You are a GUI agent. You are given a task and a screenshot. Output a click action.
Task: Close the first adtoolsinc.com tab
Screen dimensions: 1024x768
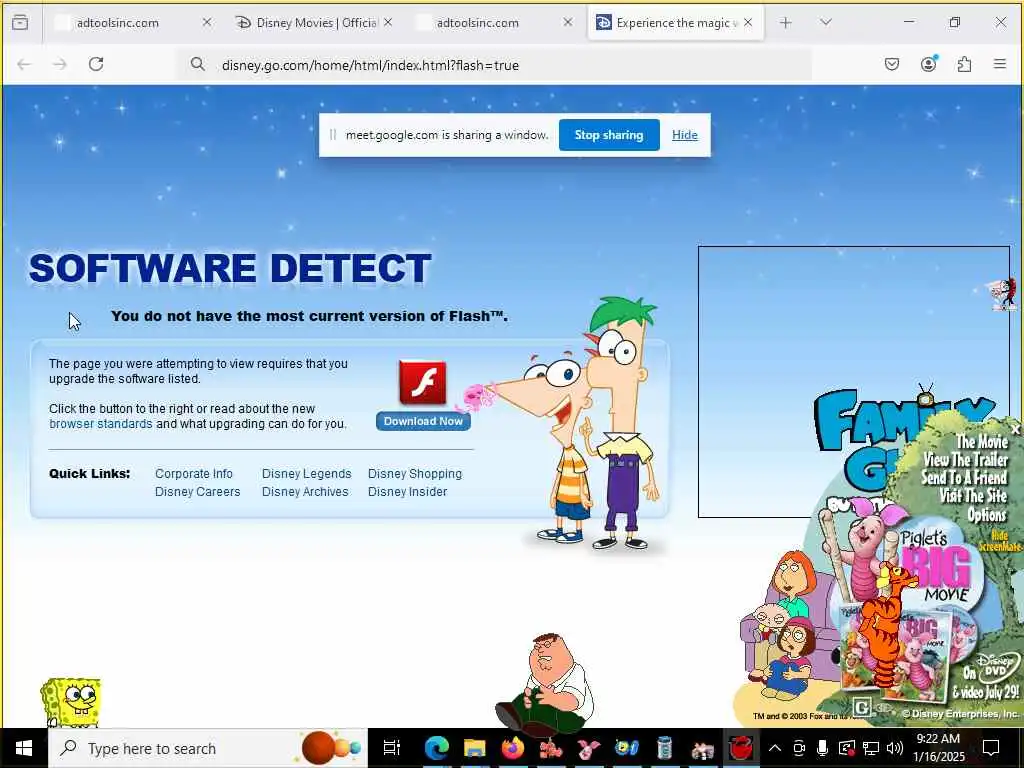(207, 22)
